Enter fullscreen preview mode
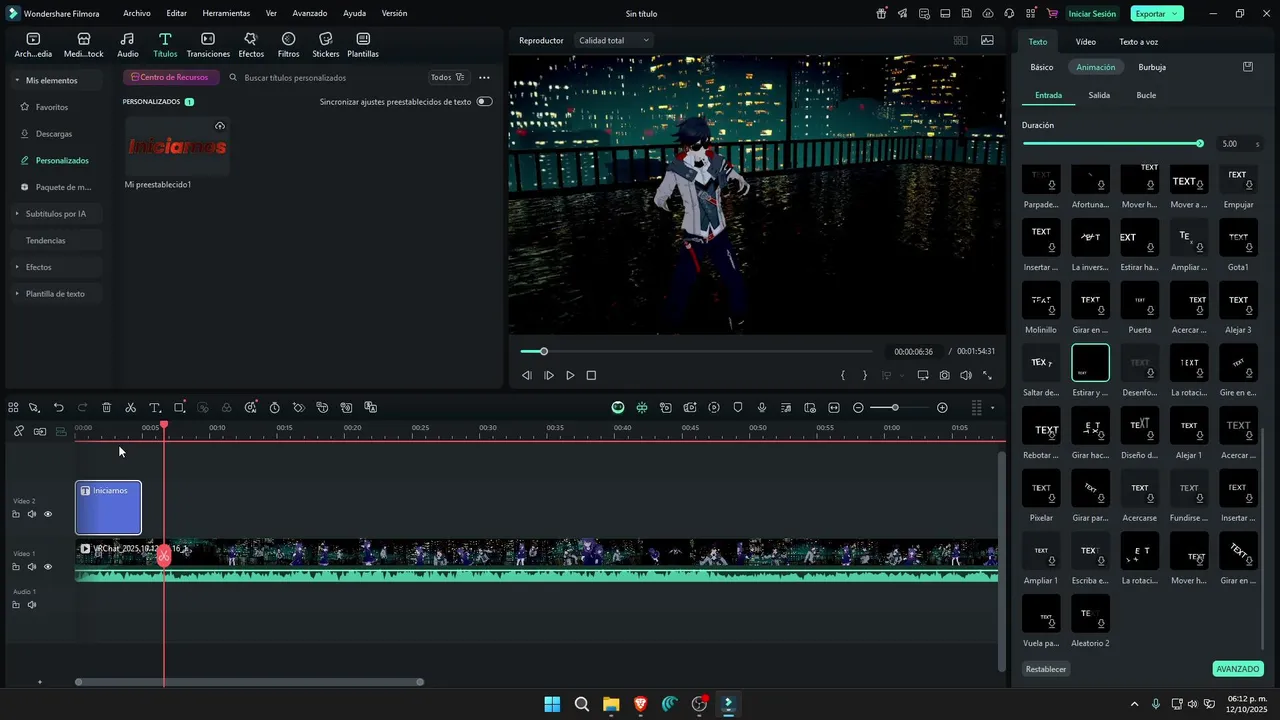The image size is (1280, 720). [x=987, y=376]
